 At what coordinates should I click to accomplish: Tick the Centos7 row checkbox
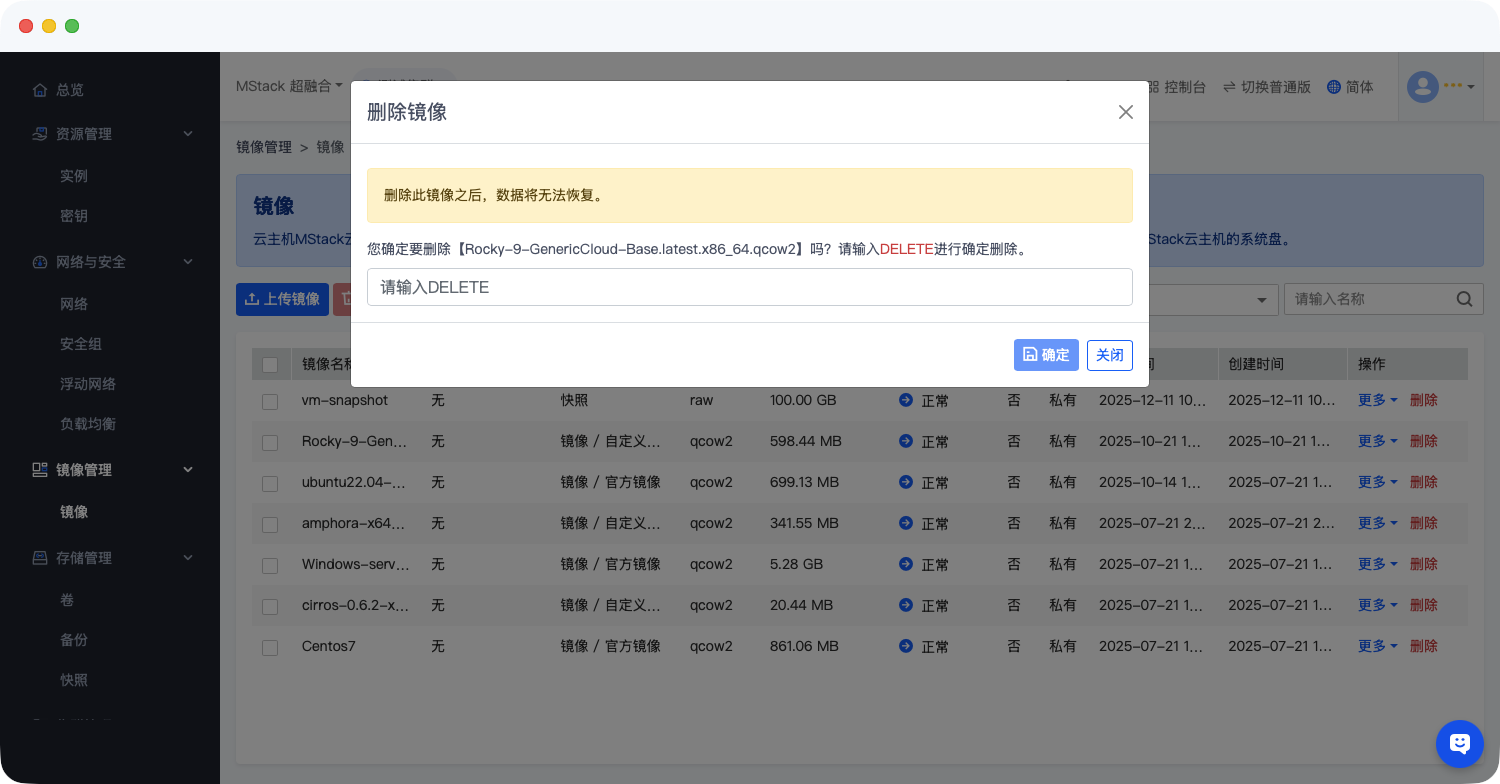(270, 647)
